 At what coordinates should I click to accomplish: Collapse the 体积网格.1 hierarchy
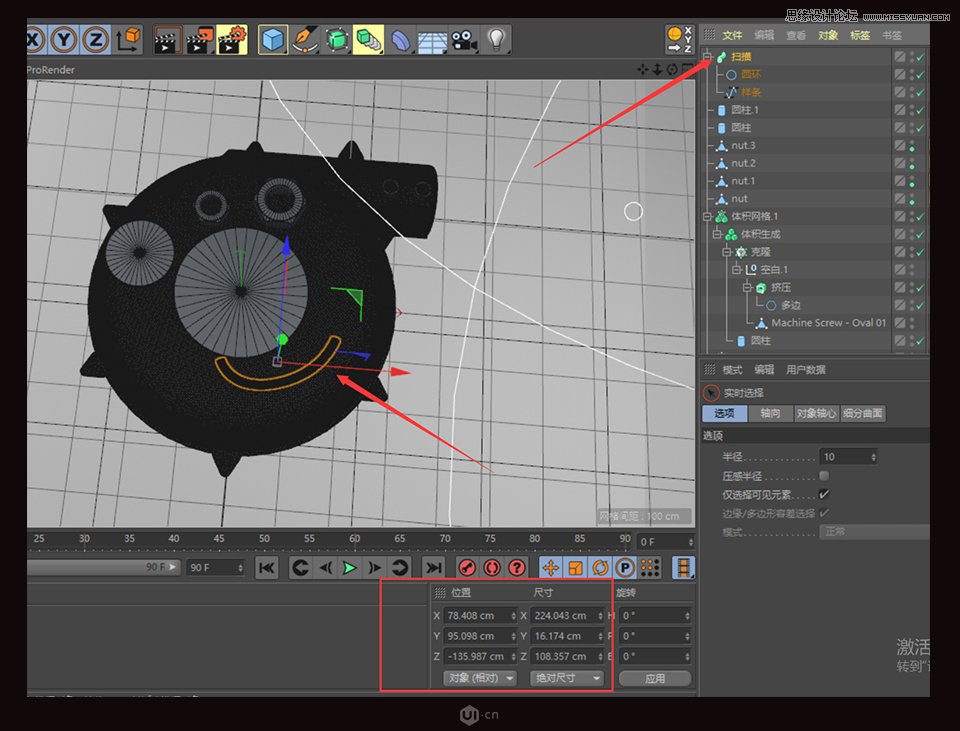point(706,215)
